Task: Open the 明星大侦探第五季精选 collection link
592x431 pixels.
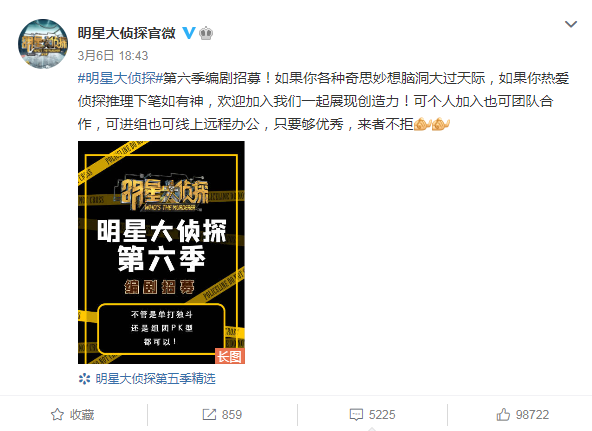Action: [x=156, y=379]
